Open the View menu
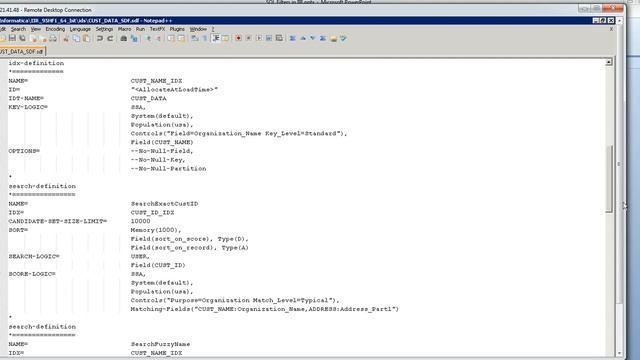640x360 pixels. tap(36, 29)
